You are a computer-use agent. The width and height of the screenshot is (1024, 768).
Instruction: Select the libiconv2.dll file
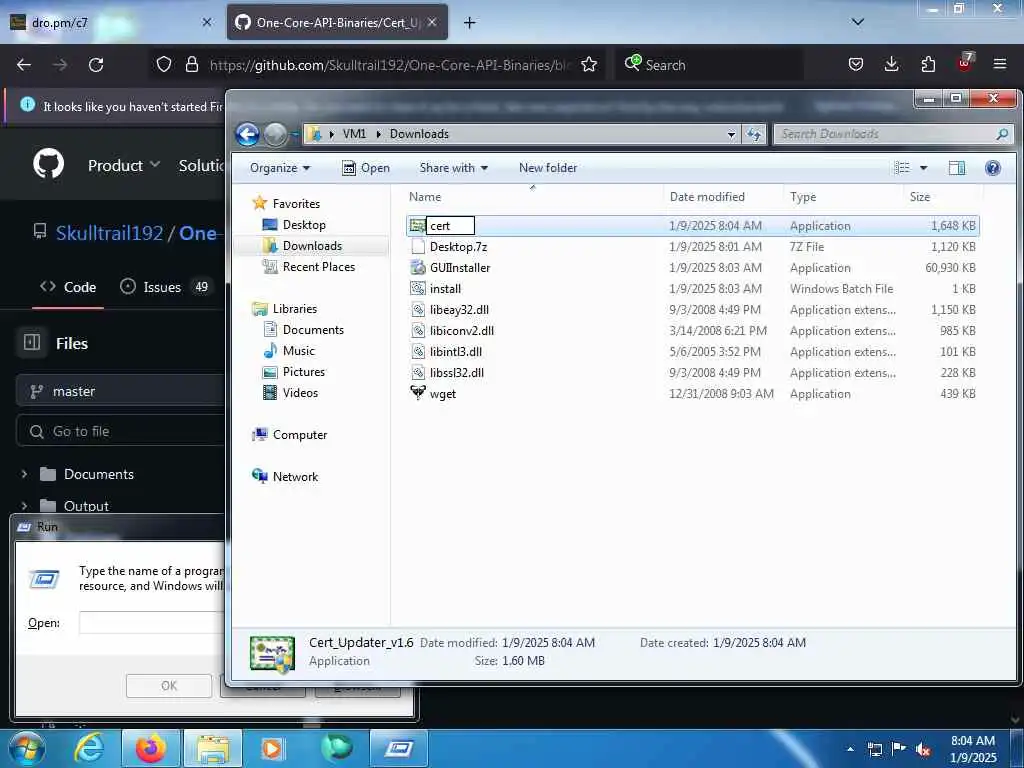(462, 330)
